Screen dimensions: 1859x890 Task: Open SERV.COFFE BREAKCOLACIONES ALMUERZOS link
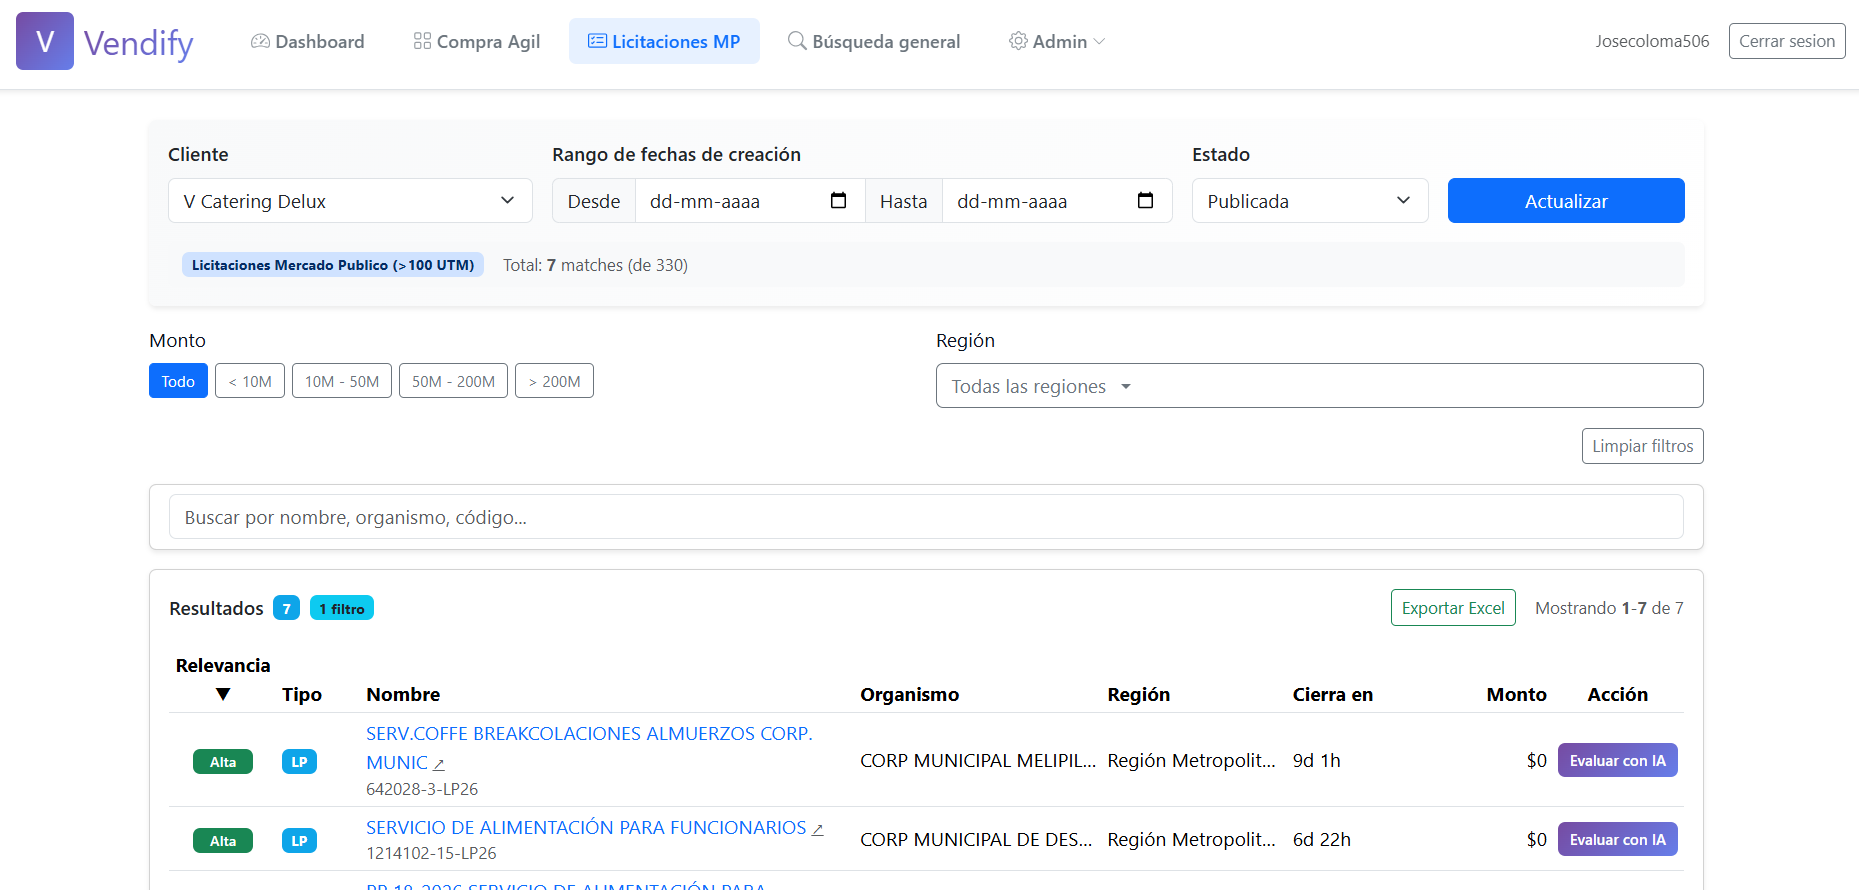[589, 747]
